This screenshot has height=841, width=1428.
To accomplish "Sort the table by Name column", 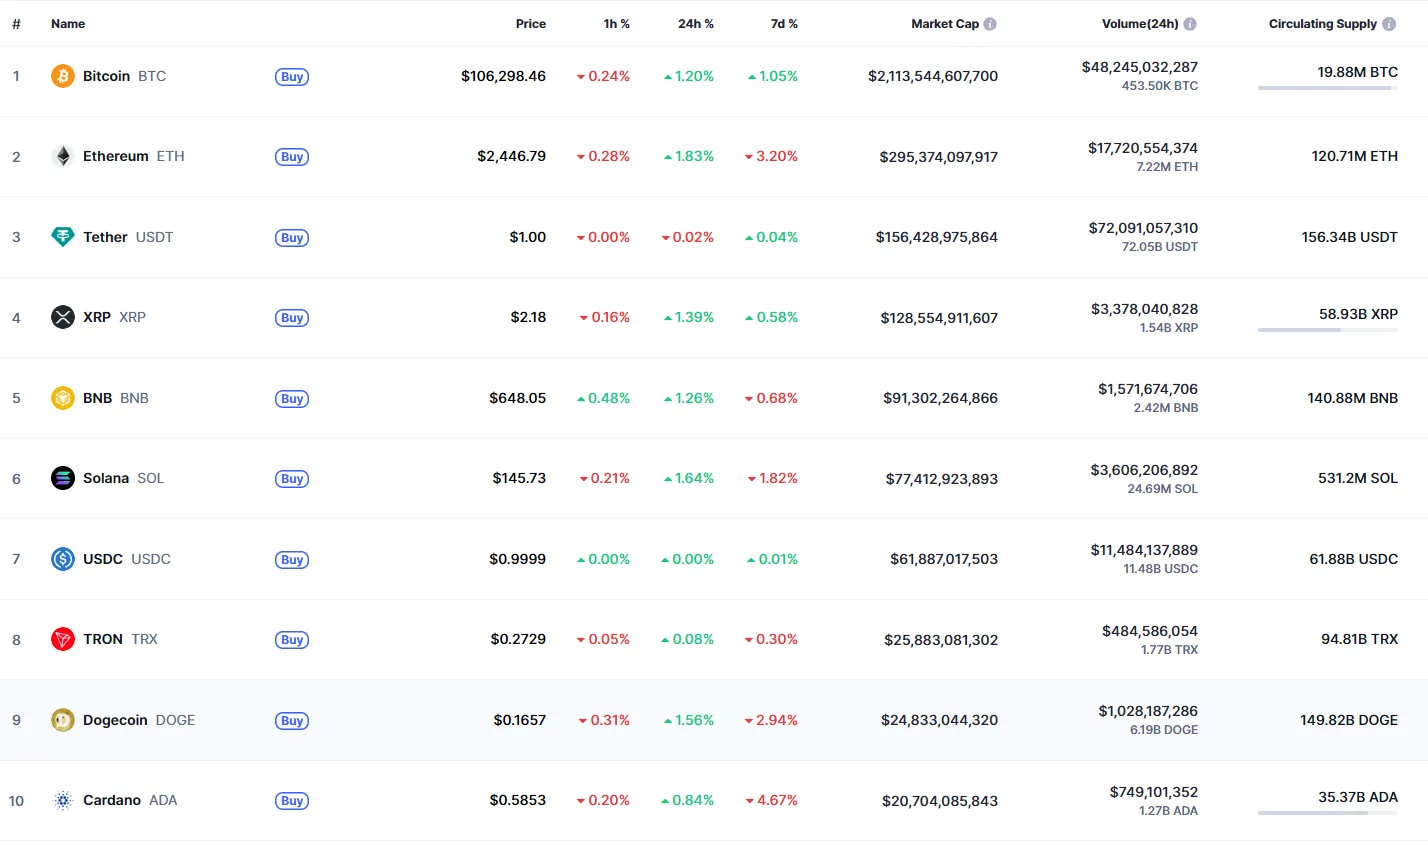I will tap(68, 24).
